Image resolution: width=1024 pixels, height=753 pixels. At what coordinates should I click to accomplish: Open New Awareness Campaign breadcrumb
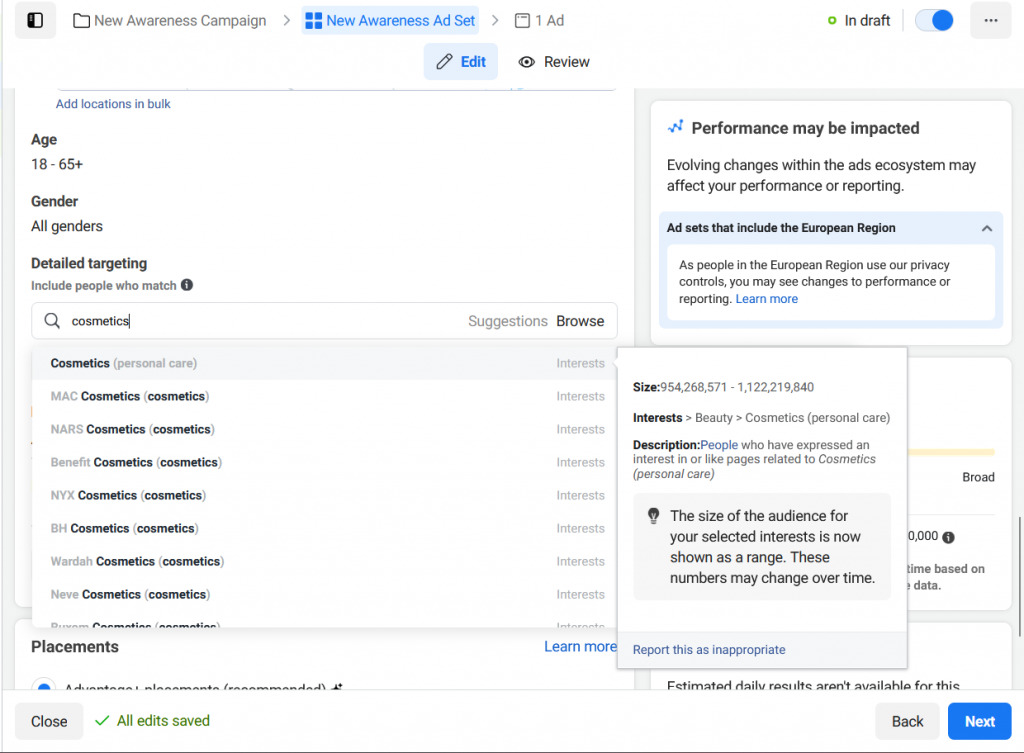coord(170,21)
